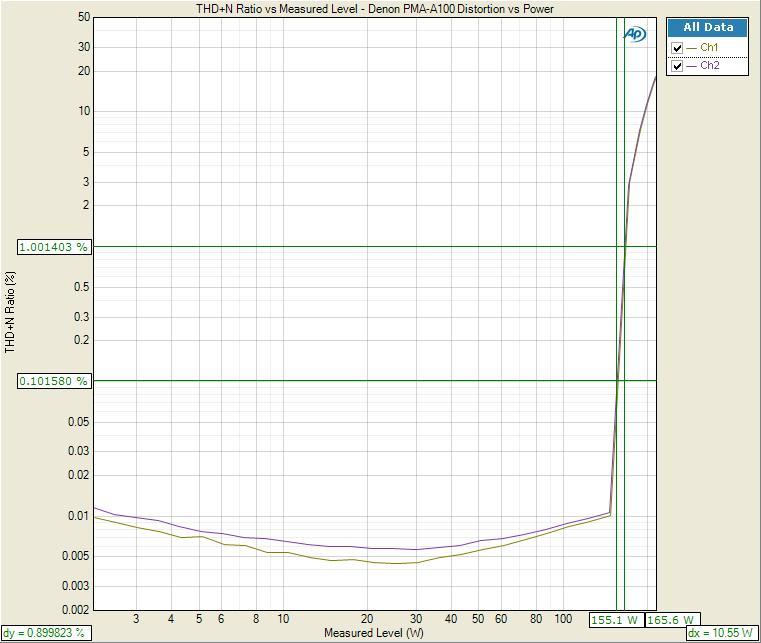The image size is (761, 643).
Task: Select the Ch1 legend label
Action: pyautogui.click(x=709, y=48)
